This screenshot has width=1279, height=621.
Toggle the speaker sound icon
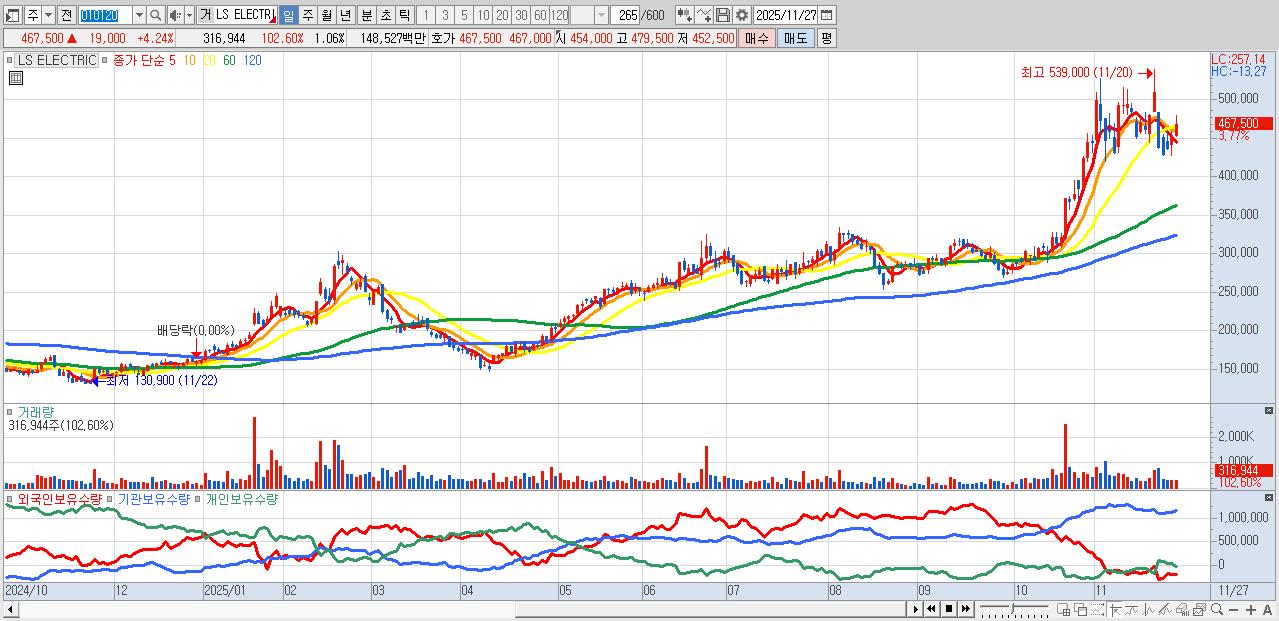(175, 15)
